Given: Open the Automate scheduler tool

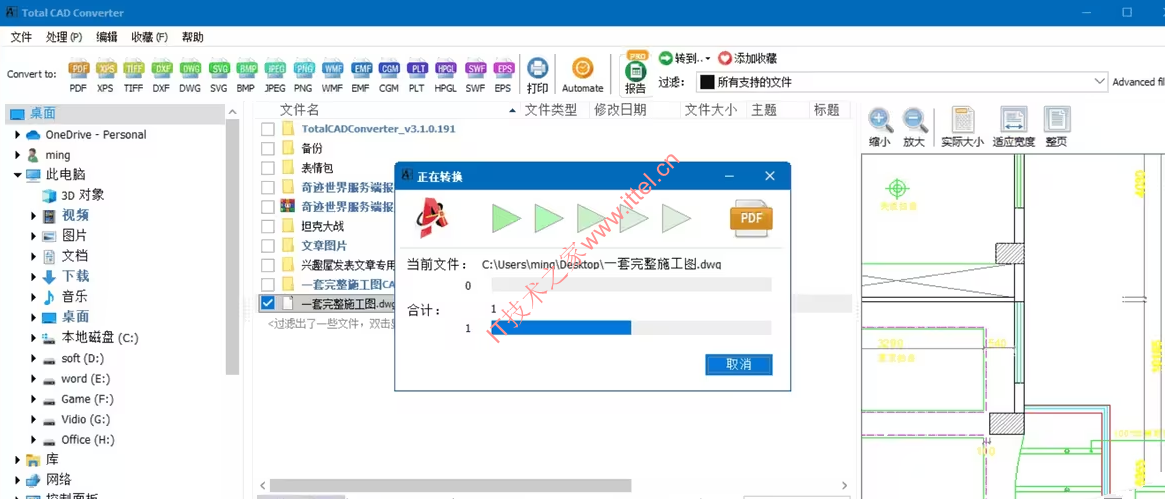Looking at the screenshot, I should click(582, 75).
